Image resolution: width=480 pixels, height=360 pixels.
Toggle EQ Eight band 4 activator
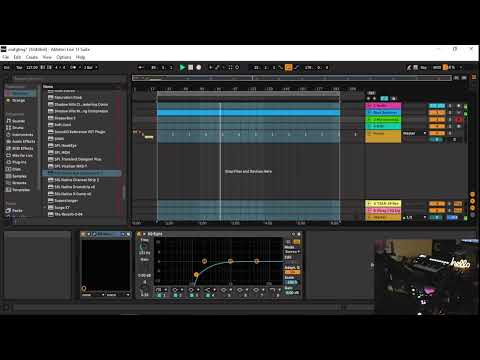(x=208, y=295)
